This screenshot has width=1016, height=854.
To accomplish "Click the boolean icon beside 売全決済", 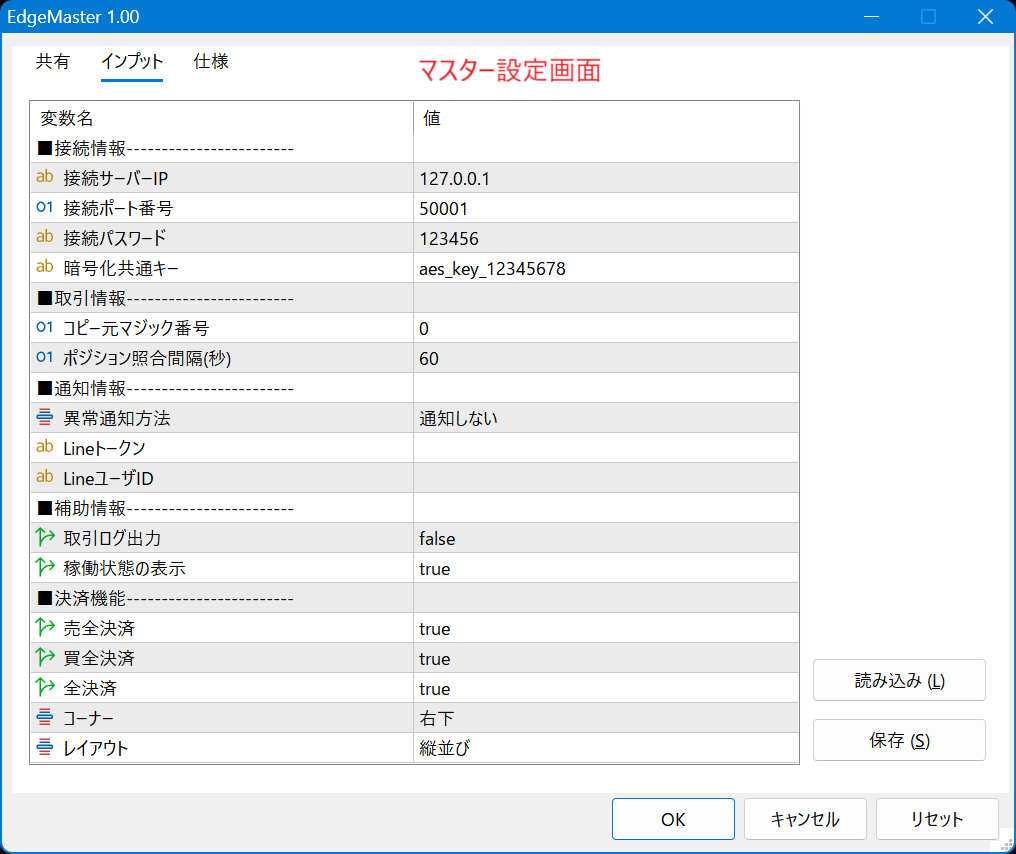I will click(45, 627).
